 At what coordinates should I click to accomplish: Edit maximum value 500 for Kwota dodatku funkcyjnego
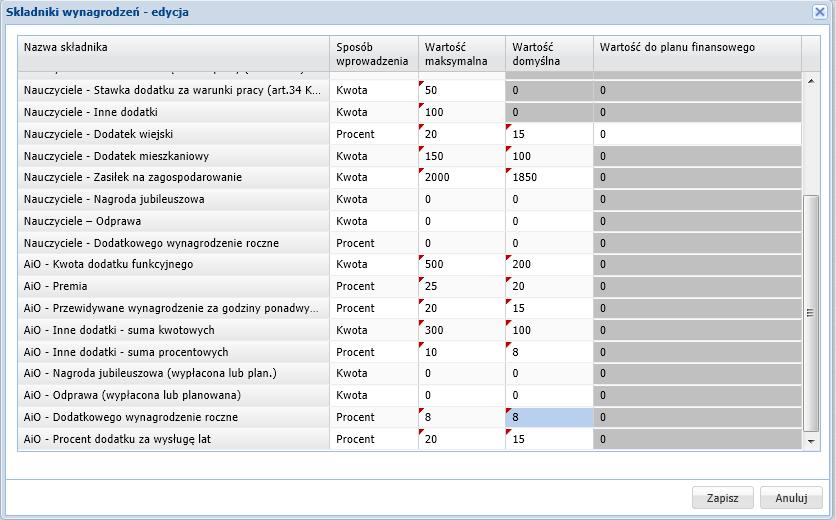[462, 264]
